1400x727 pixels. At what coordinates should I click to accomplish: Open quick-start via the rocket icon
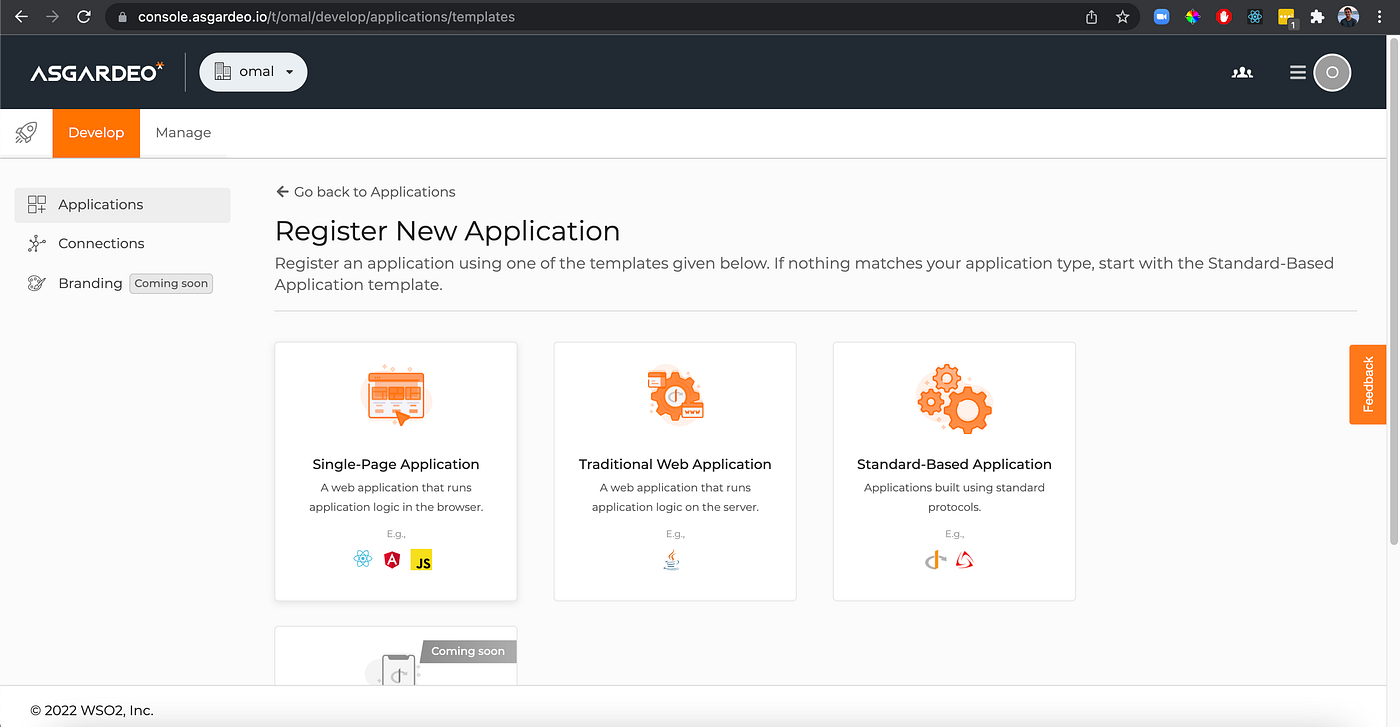pos(25,132)
